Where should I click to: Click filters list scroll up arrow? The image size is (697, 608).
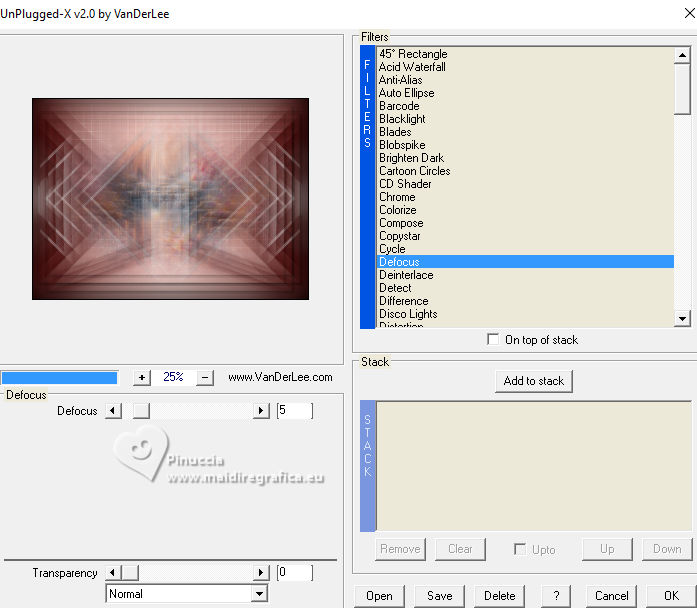click(x=682, y=55)
